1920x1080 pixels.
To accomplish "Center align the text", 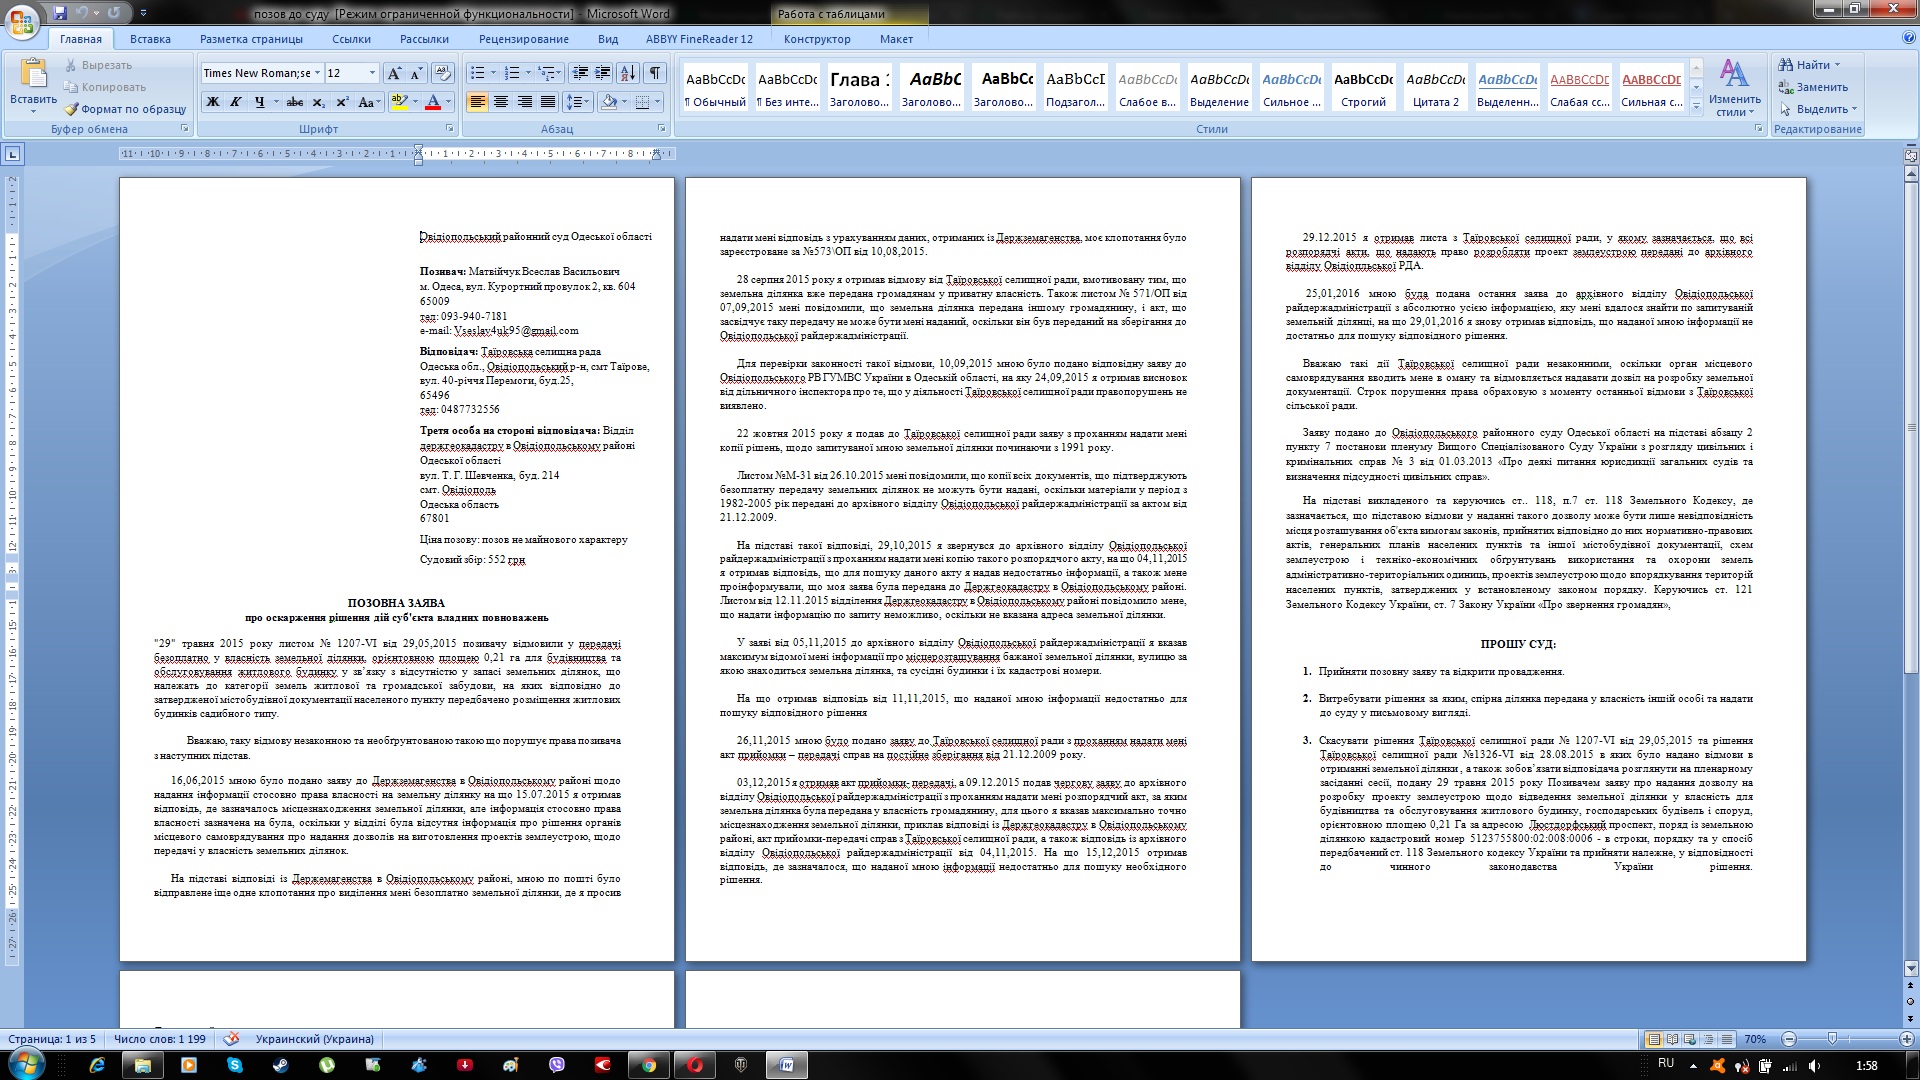I will 501,102.
